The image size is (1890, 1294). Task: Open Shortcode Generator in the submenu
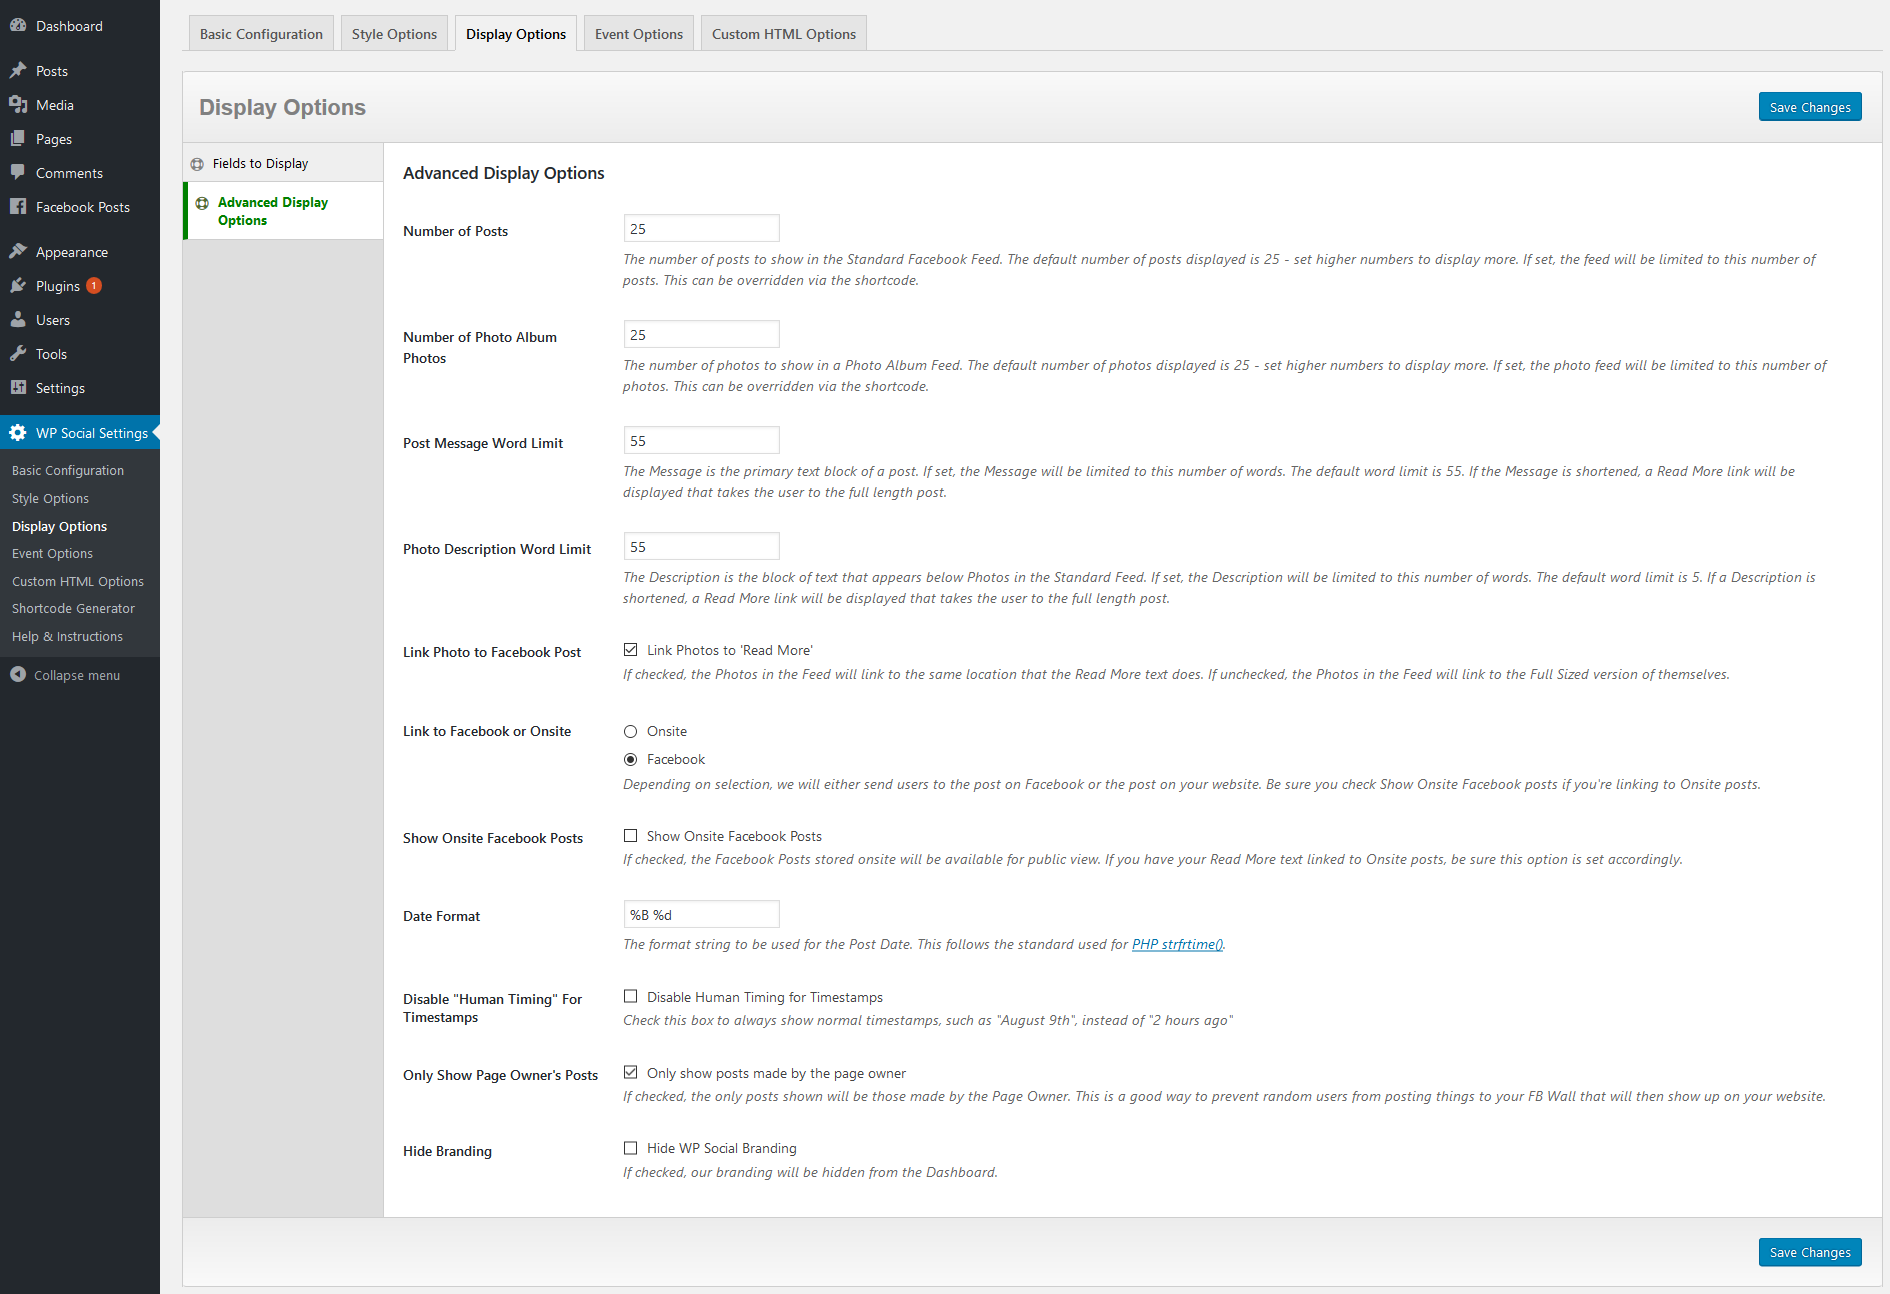click(x=73, y=608)
